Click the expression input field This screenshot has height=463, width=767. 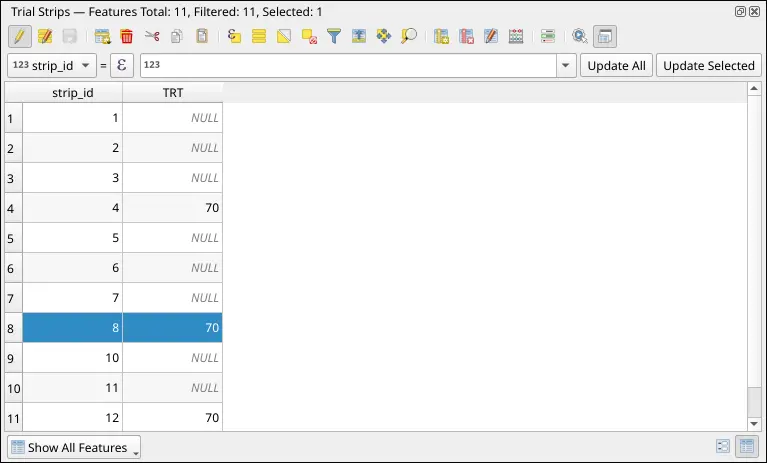[346, 66]
